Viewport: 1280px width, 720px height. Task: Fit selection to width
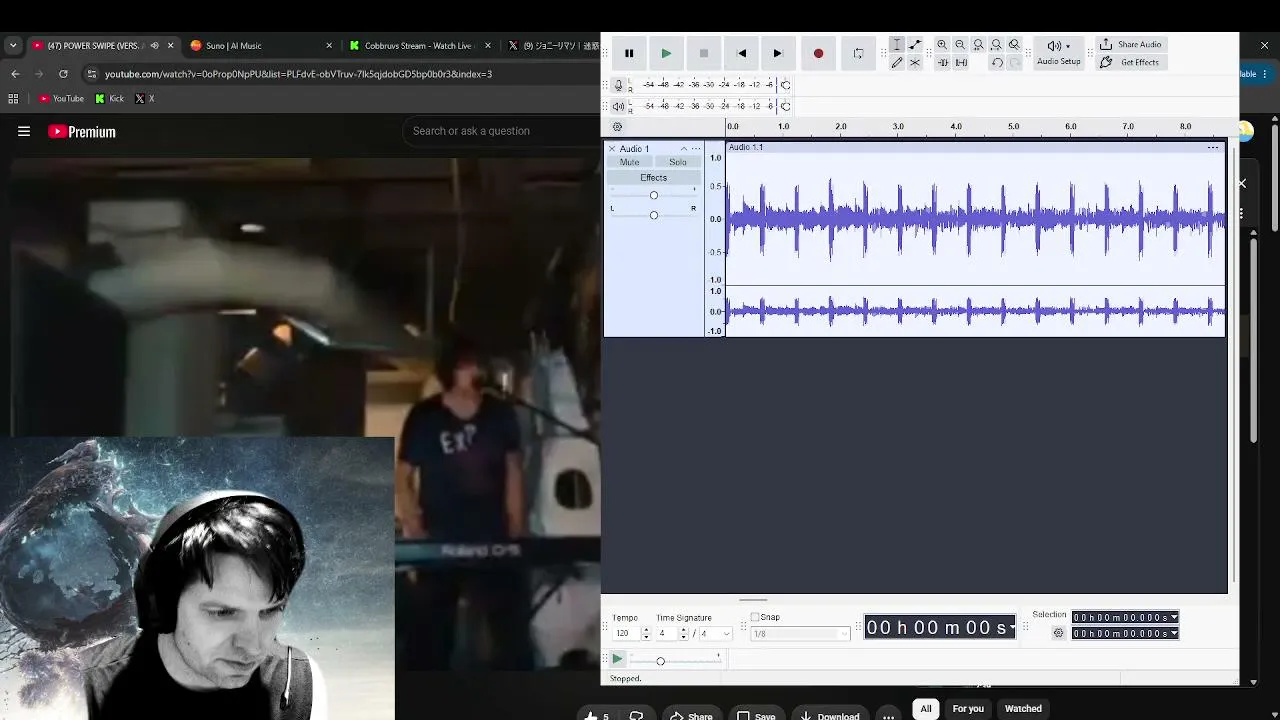pos(978,45)
